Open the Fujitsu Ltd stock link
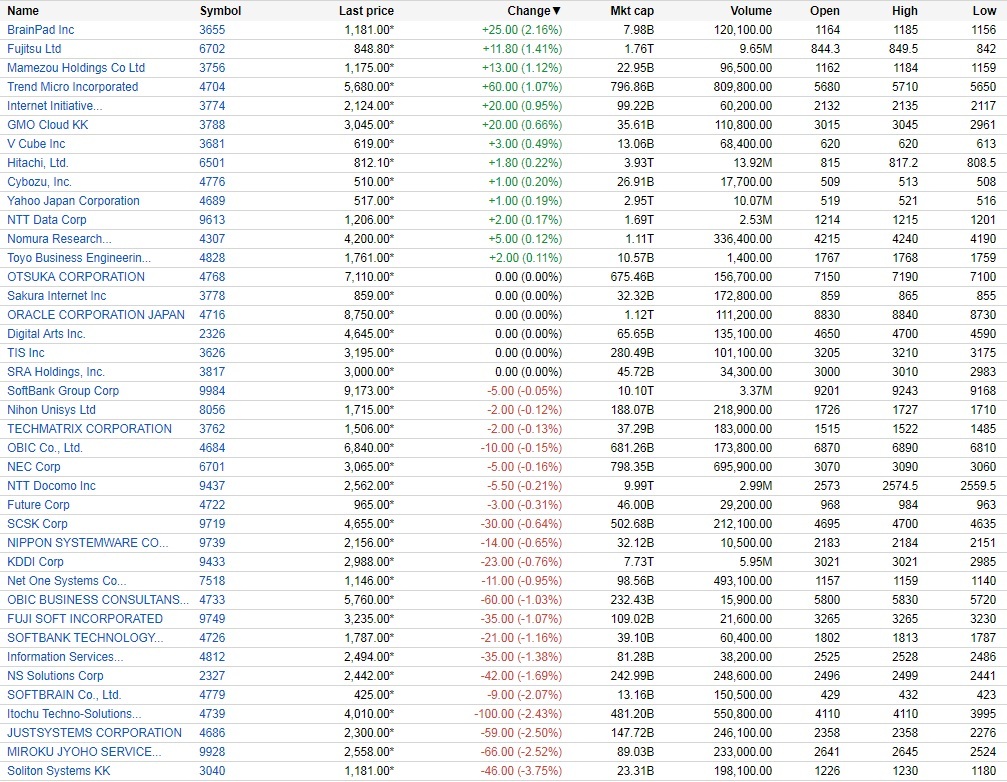Image resolution: width=1007 pixels, height=782 pixels. 34,49
